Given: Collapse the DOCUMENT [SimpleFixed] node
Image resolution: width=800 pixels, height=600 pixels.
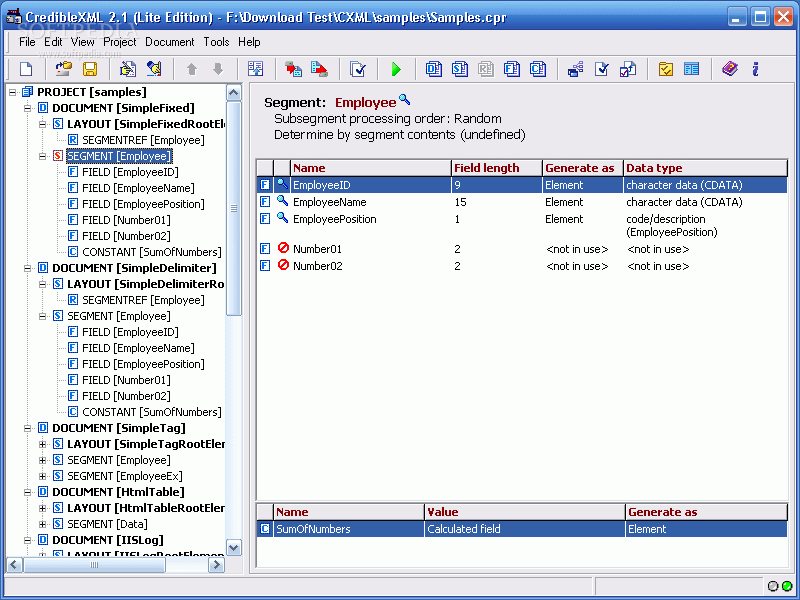Looking at the screenshot, I should 28,108.
